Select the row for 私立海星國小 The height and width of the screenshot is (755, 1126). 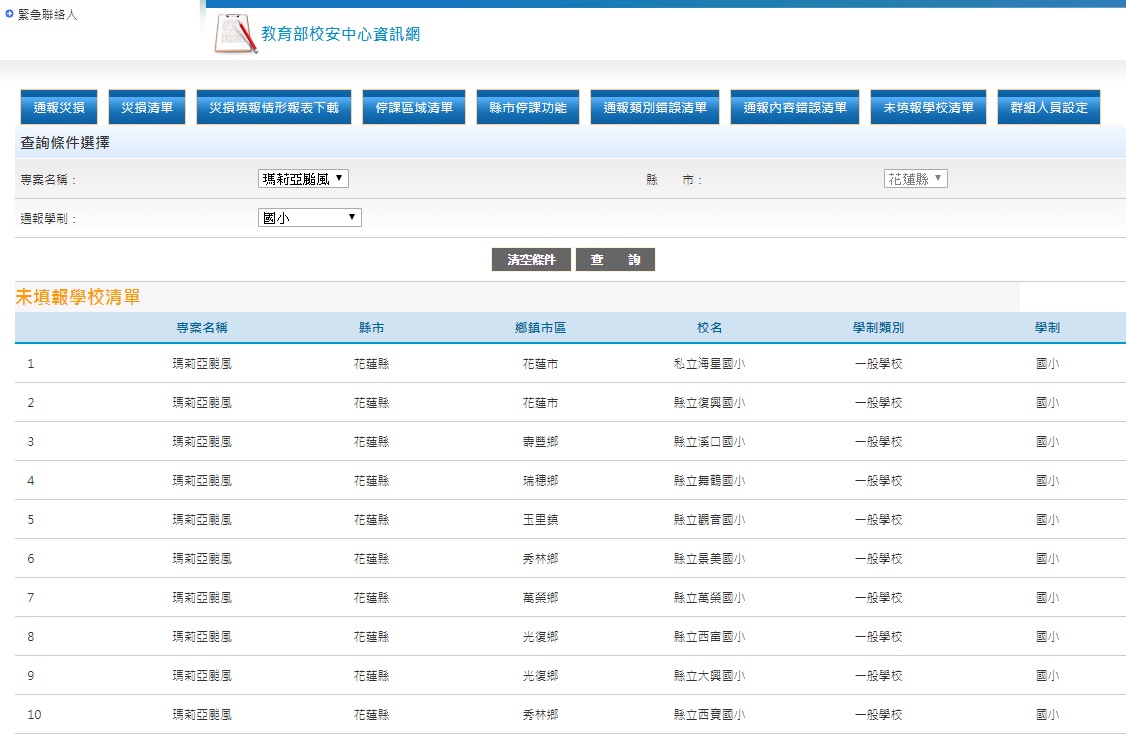pos(709,364)
